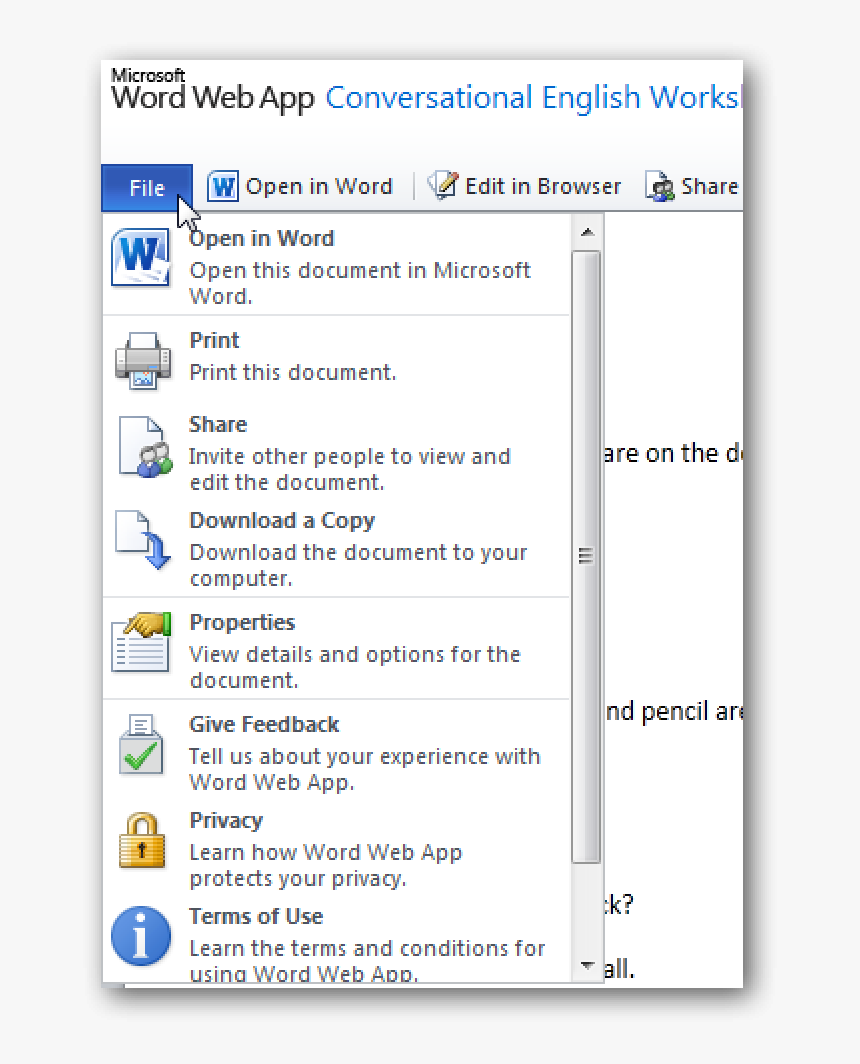Click text 'Print this document.'
The image size is (860, 1064).
[x=293, y=373]
